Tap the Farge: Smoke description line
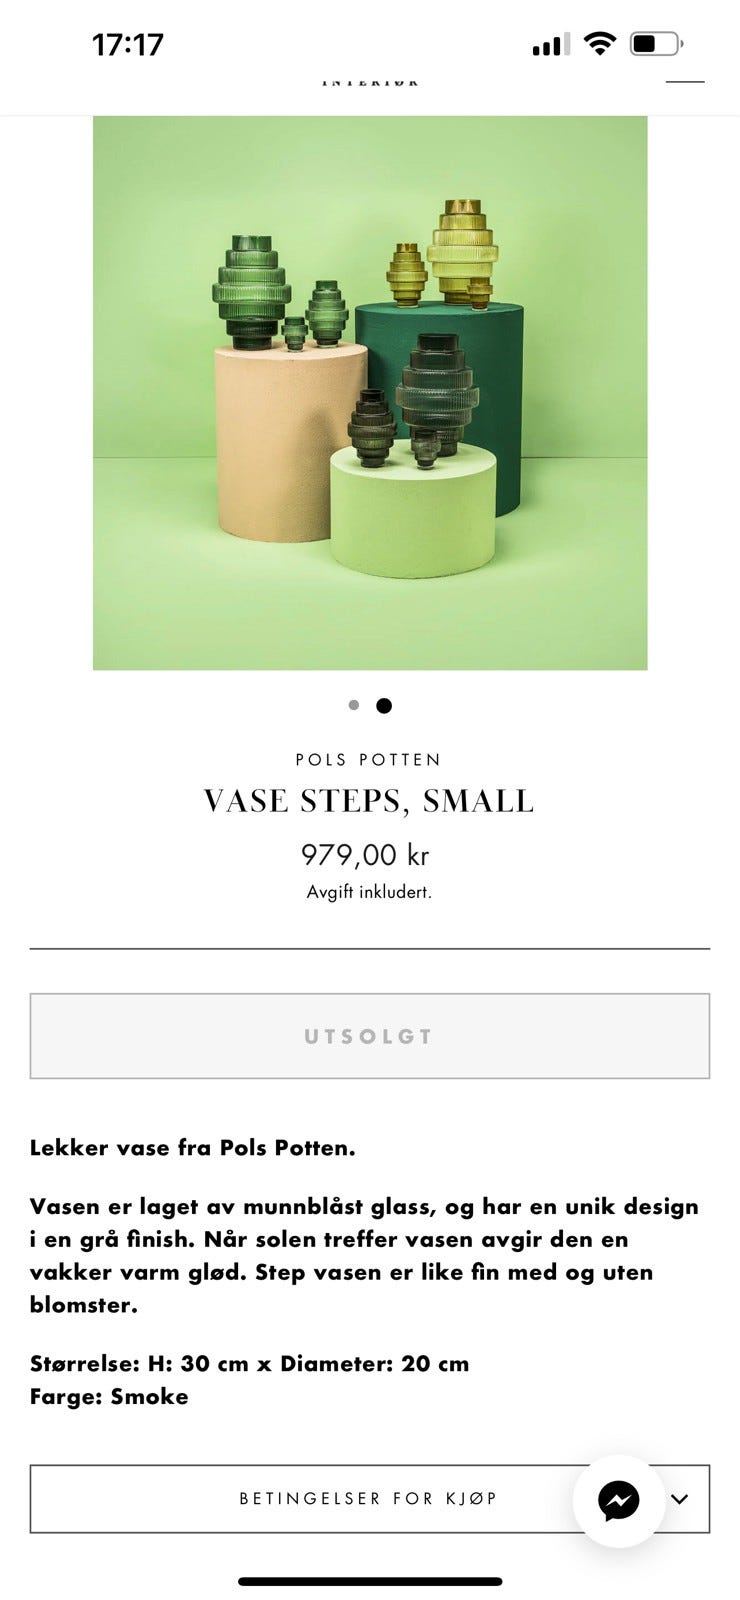The height and width of the screenshot is (1600, 740). tap(109, 1396)
